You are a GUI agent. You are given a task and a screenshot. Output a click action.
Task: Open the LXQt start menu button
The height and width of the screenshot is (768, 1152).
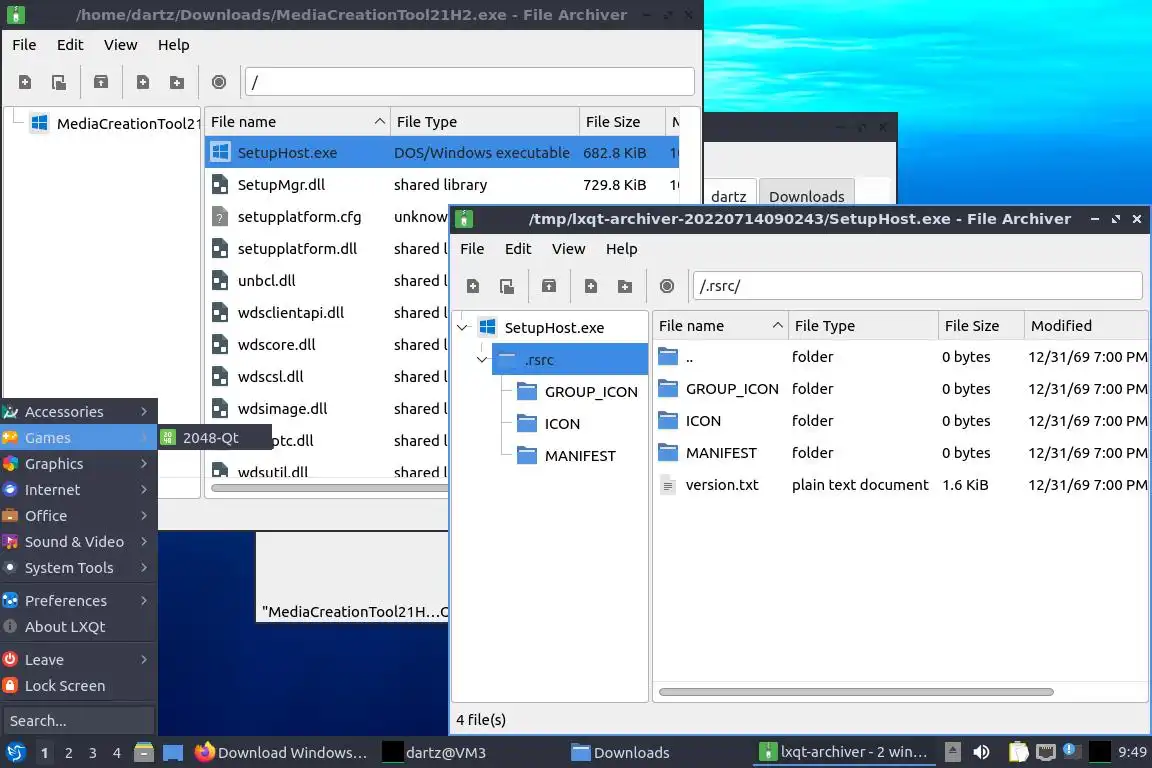pos(15,752)
